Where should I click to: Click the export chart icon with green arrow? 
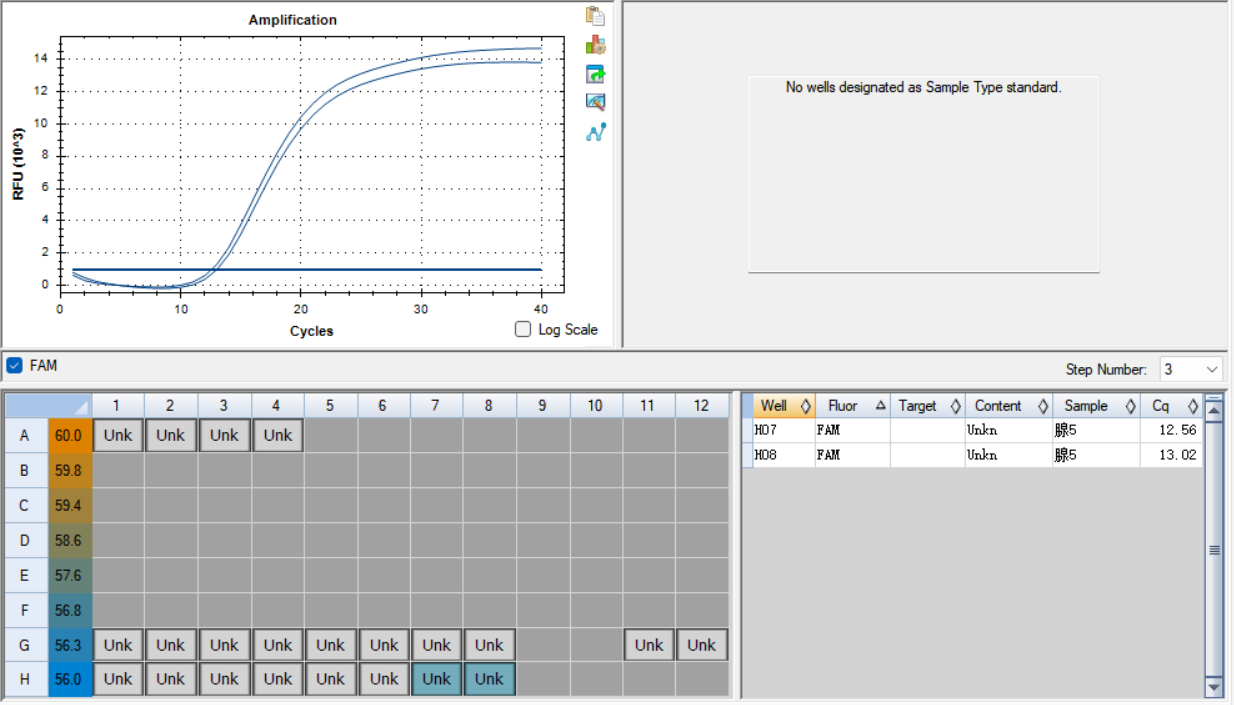596,74
